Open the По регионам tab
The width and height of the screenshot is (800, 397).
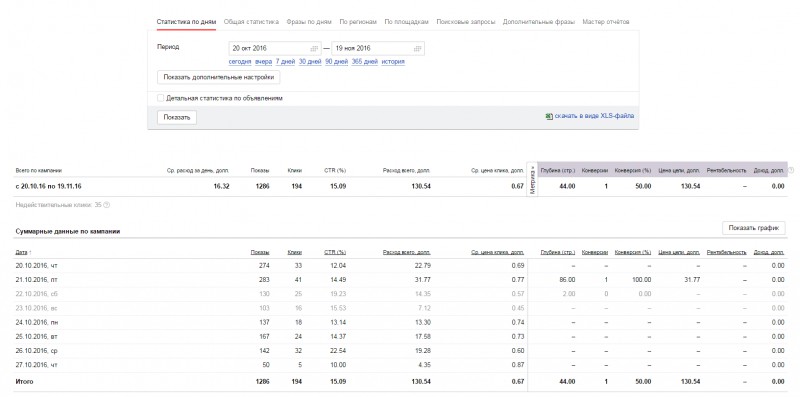(x=358, y=22)
